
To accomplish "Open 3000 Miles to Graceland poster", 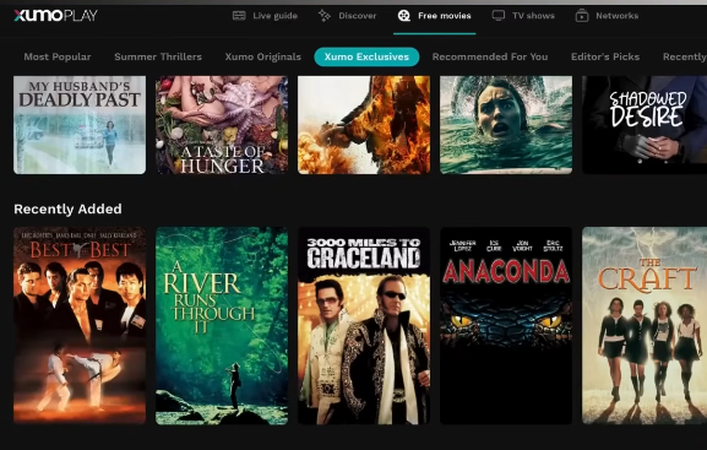I will 364,326.
